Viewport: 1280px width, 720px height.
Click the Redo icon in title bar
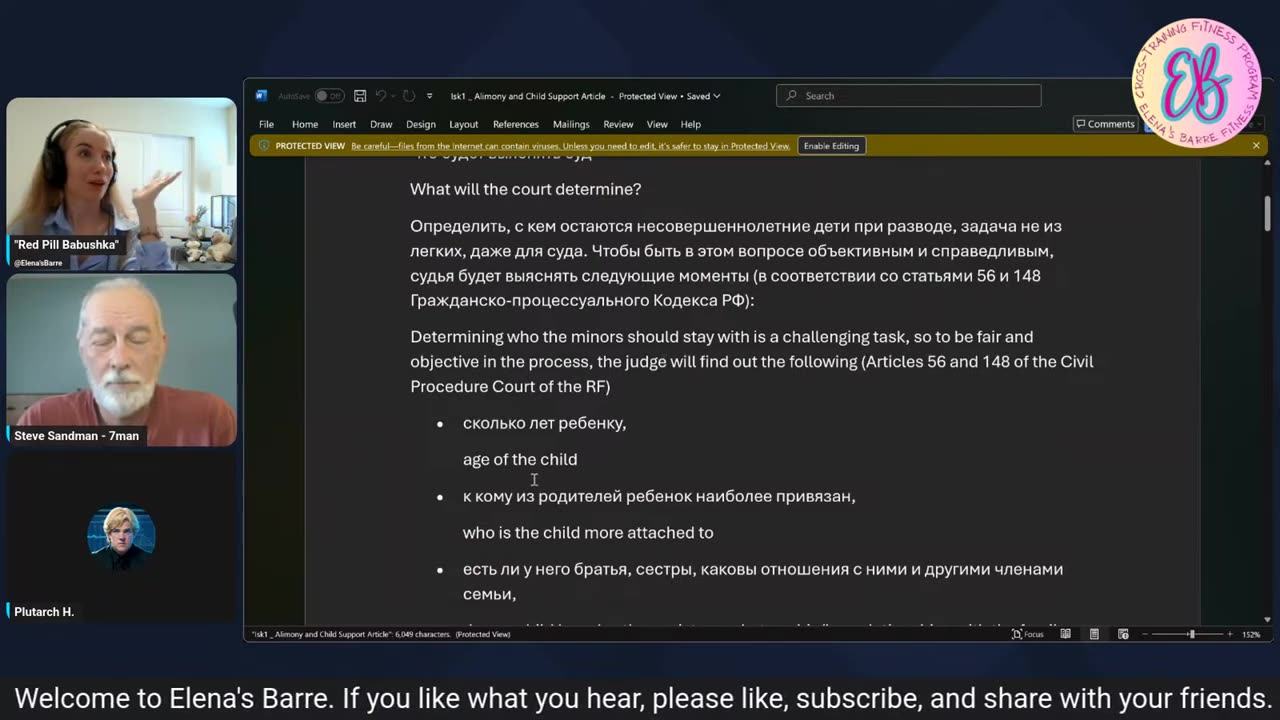point(409,96)
